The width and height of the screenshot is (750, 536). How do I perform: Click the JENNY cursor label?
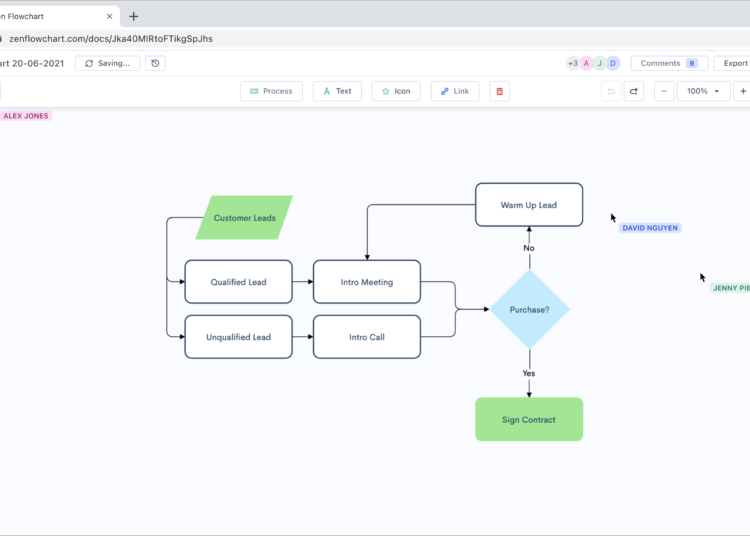(x=730, y=288)
